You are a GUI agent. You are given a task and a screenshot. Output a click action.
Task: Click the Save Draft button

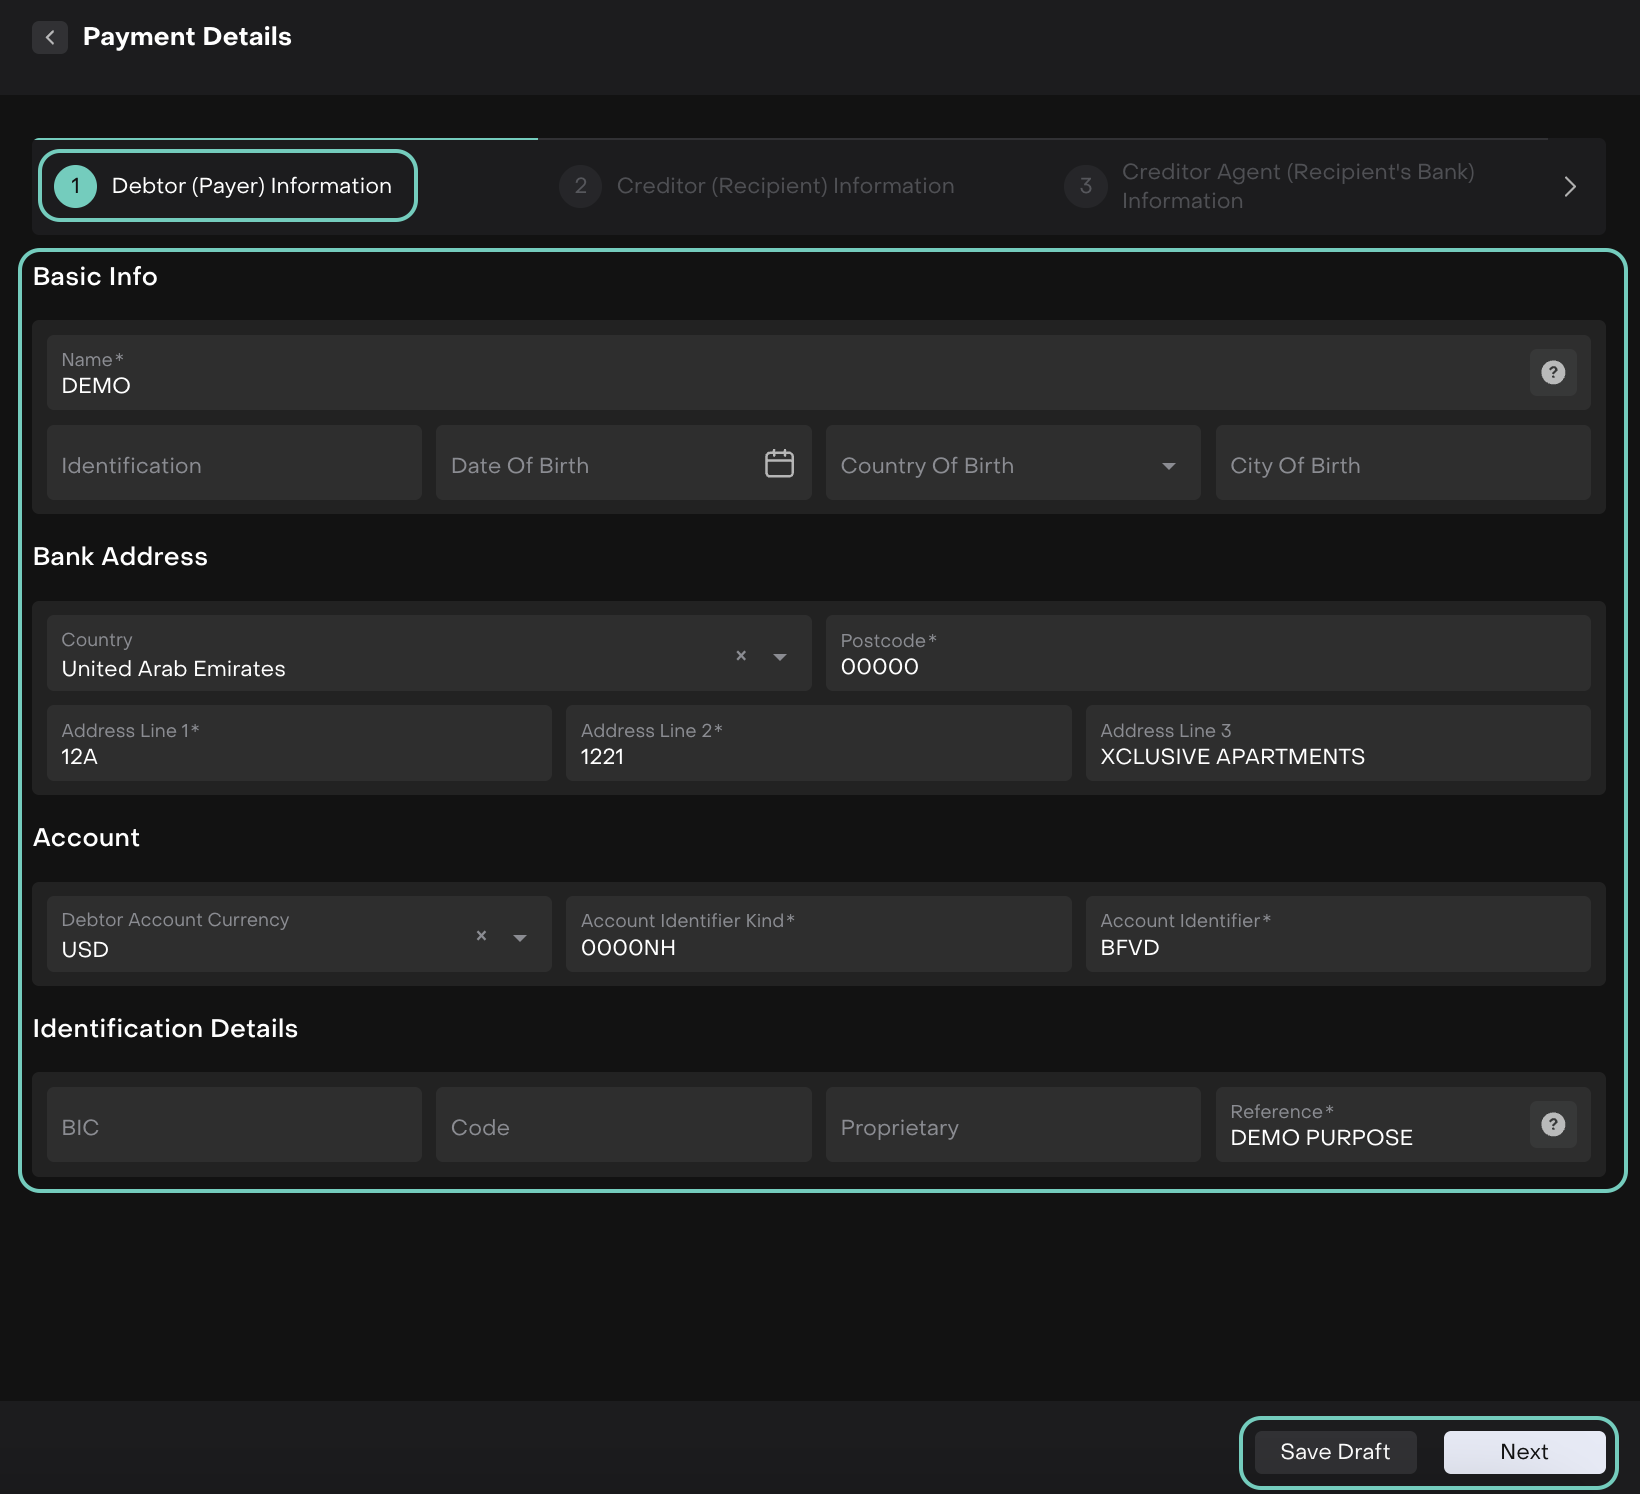tap(1334, 1452)
